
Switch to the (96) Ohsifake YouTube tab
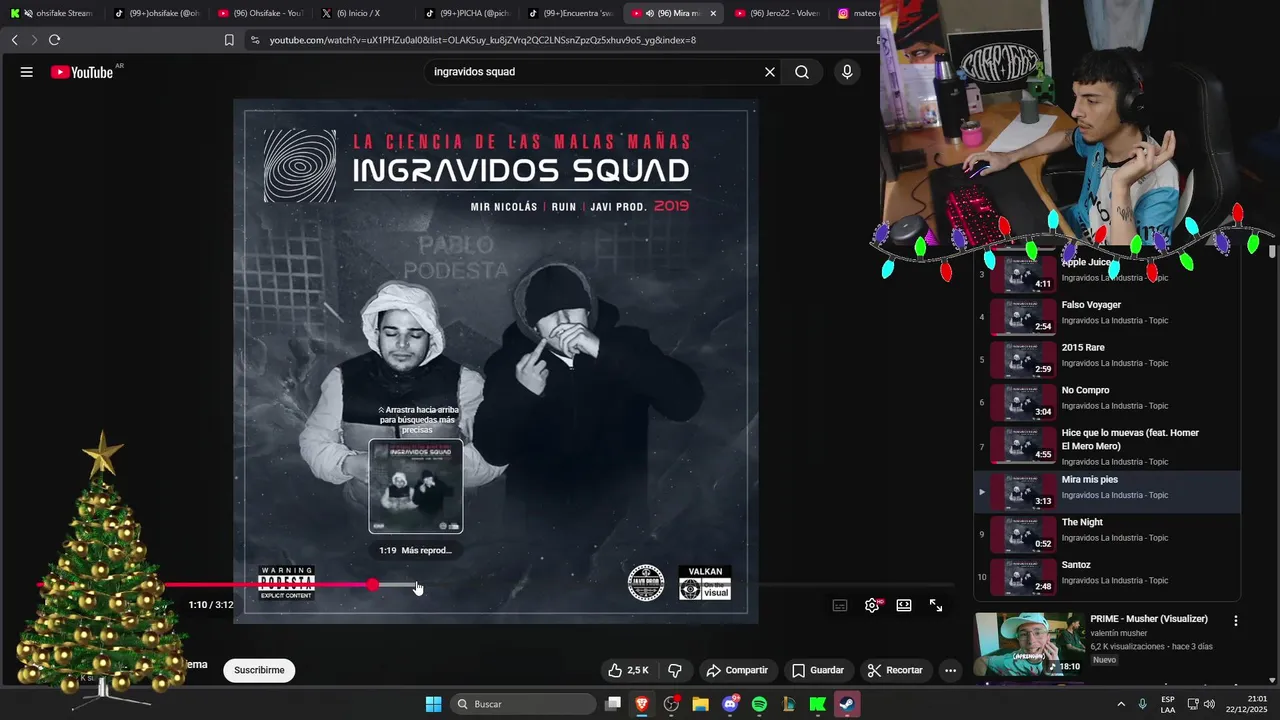point(259,13)
